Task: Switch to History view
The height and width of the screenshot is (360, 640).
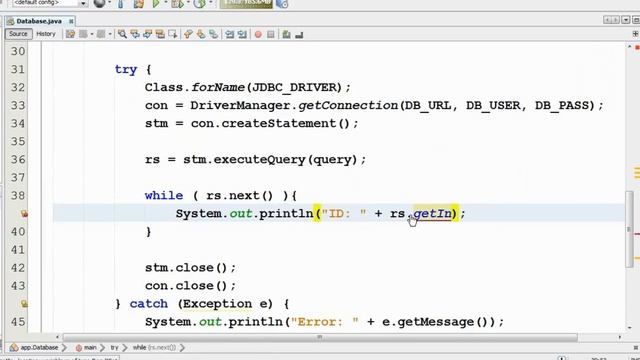Action: point(46,34)
